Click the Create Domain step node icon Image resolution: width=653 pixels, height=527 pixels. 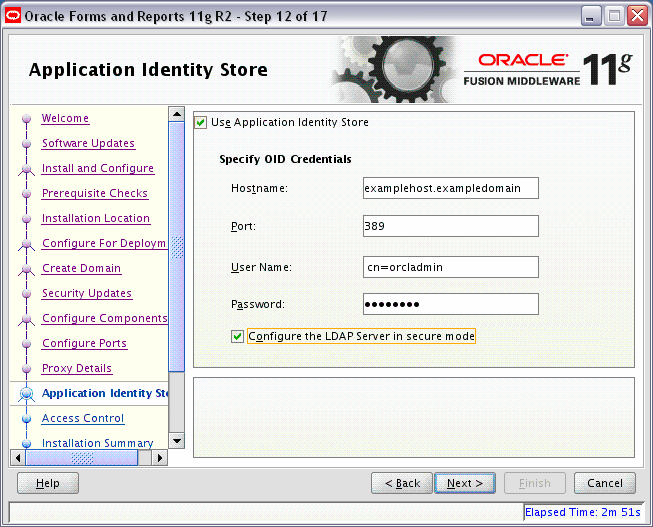click(27, 270)
